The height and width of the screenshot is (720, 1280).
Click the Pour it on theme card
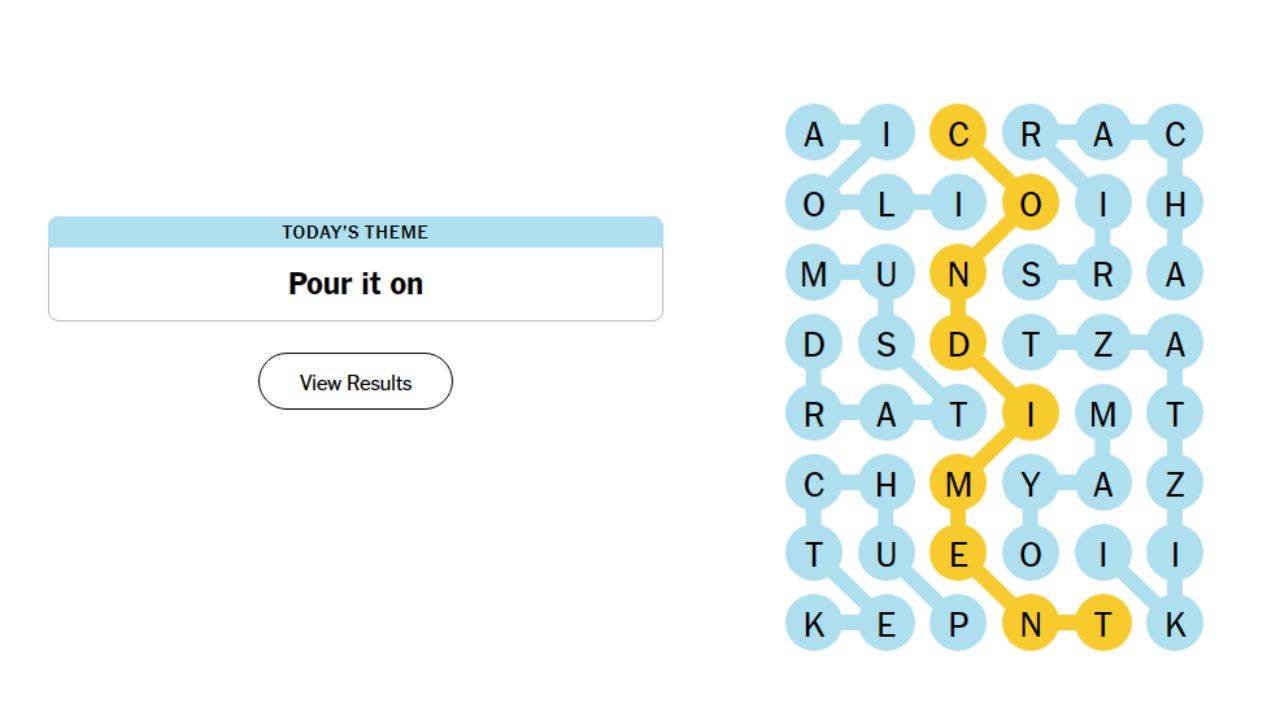355,283
